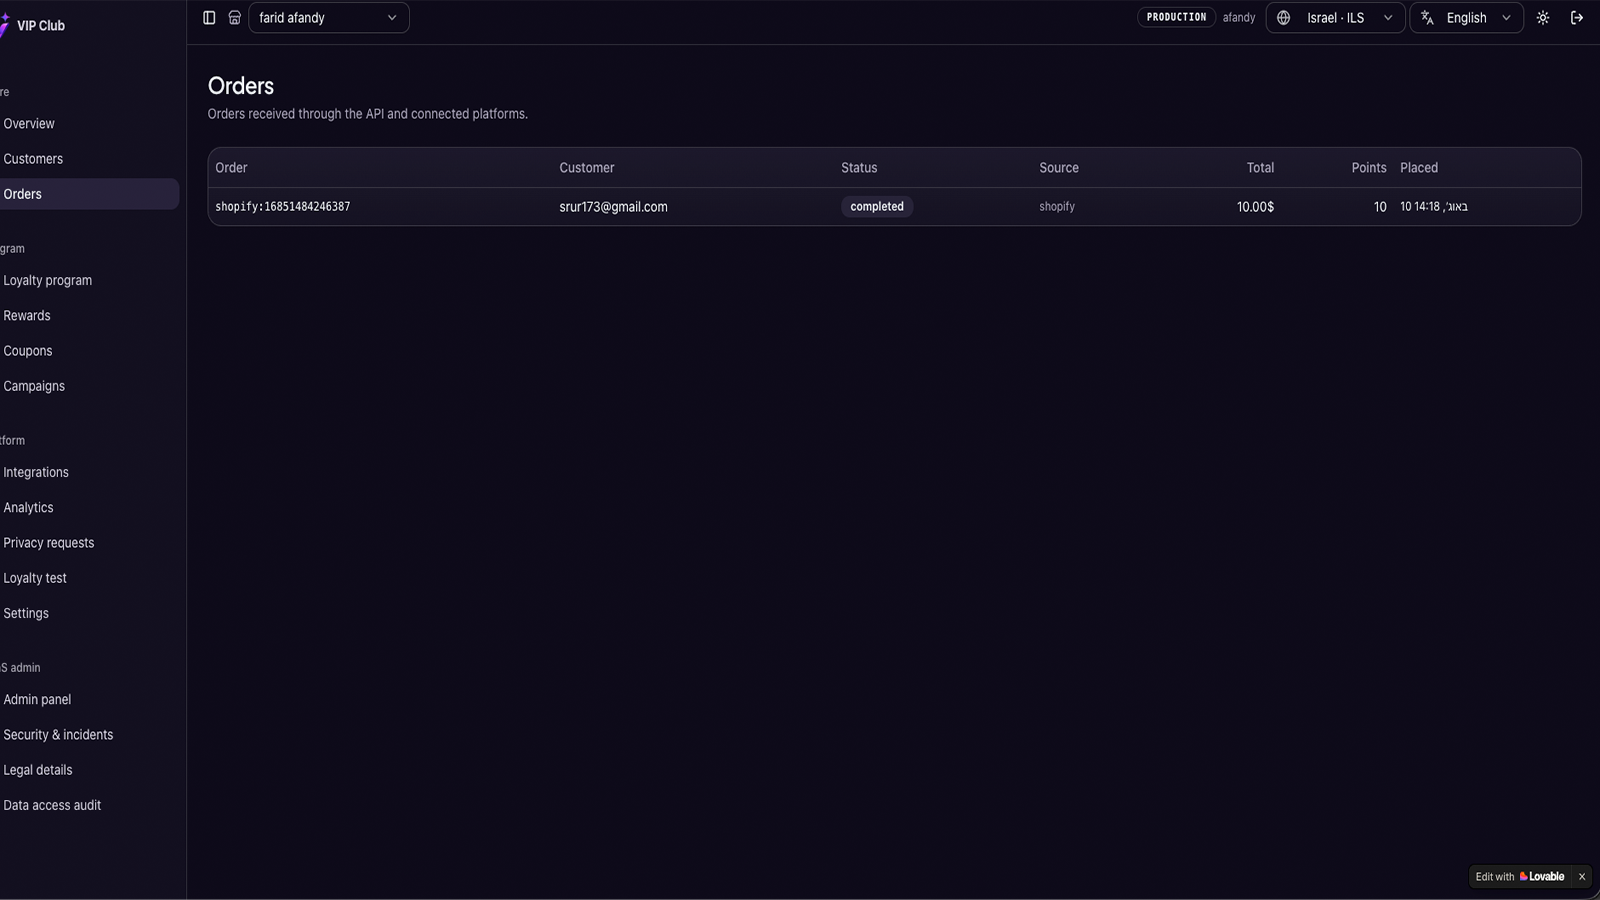Click Edit with Lovable button
The image size is (1600, 900).
point(1519,877)
